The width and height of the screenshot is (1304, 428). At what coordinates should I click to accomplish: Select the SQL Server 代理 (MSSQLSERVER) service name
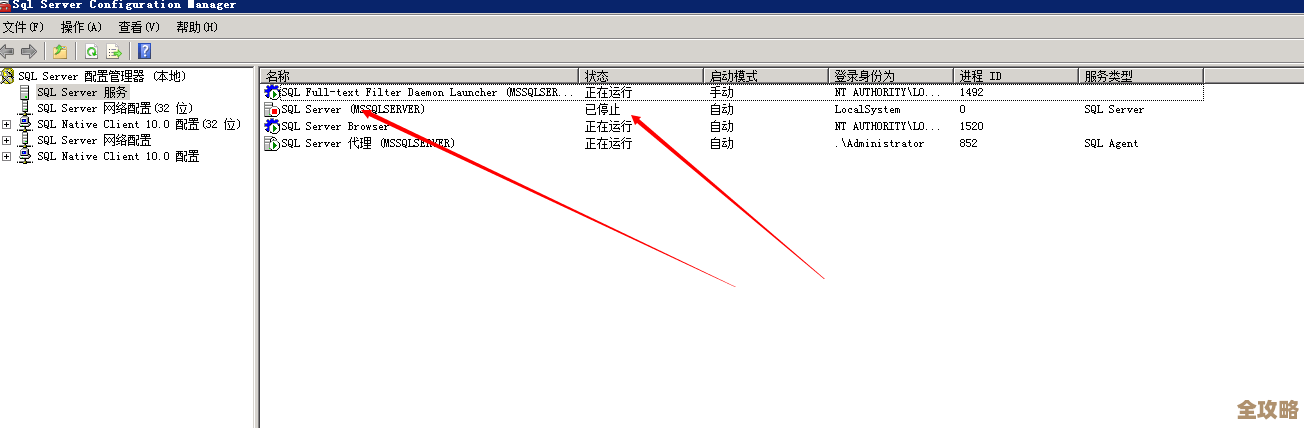click(368, 144)
